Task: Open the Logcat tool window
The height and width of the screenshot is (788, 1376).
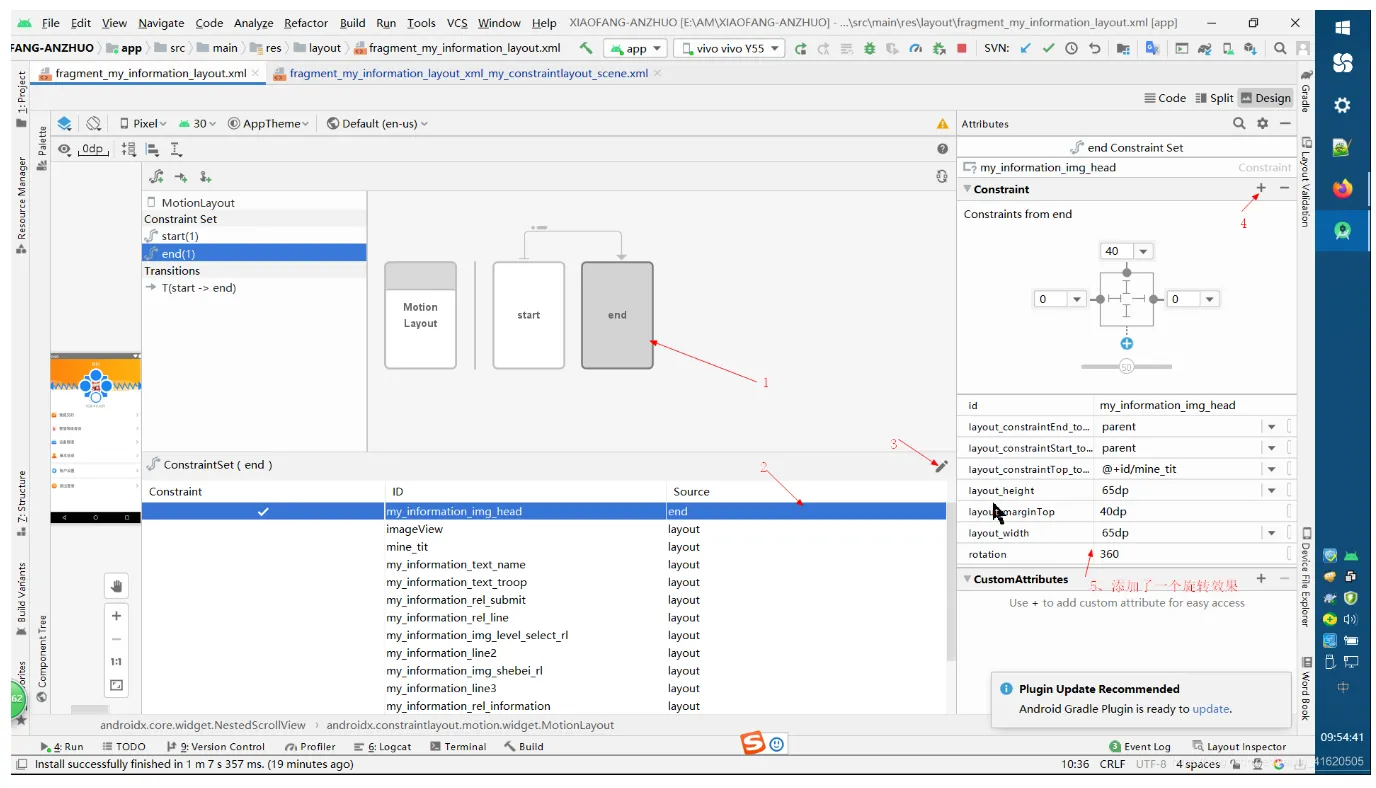Action: 383,746
